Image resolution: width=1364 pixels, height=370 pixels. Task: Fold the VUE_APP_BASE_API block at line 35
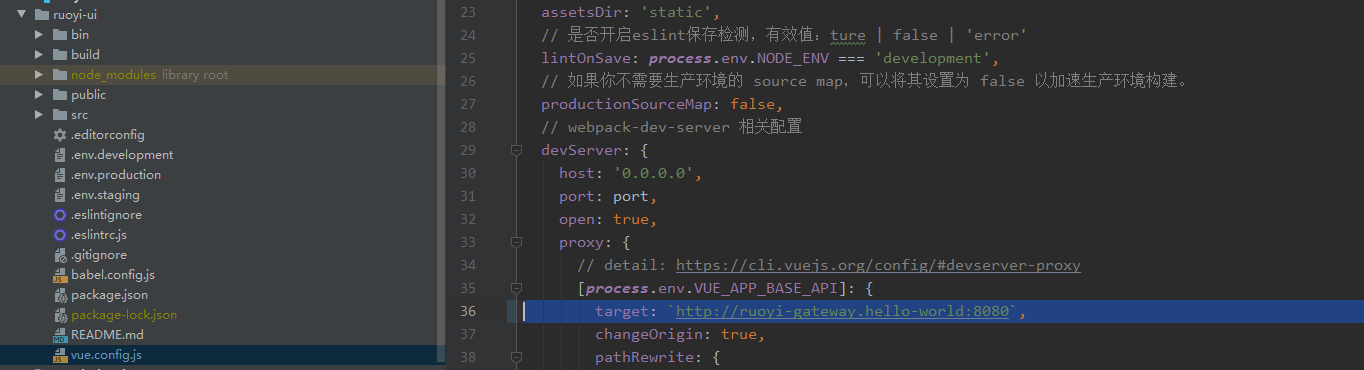click(516, 288)
